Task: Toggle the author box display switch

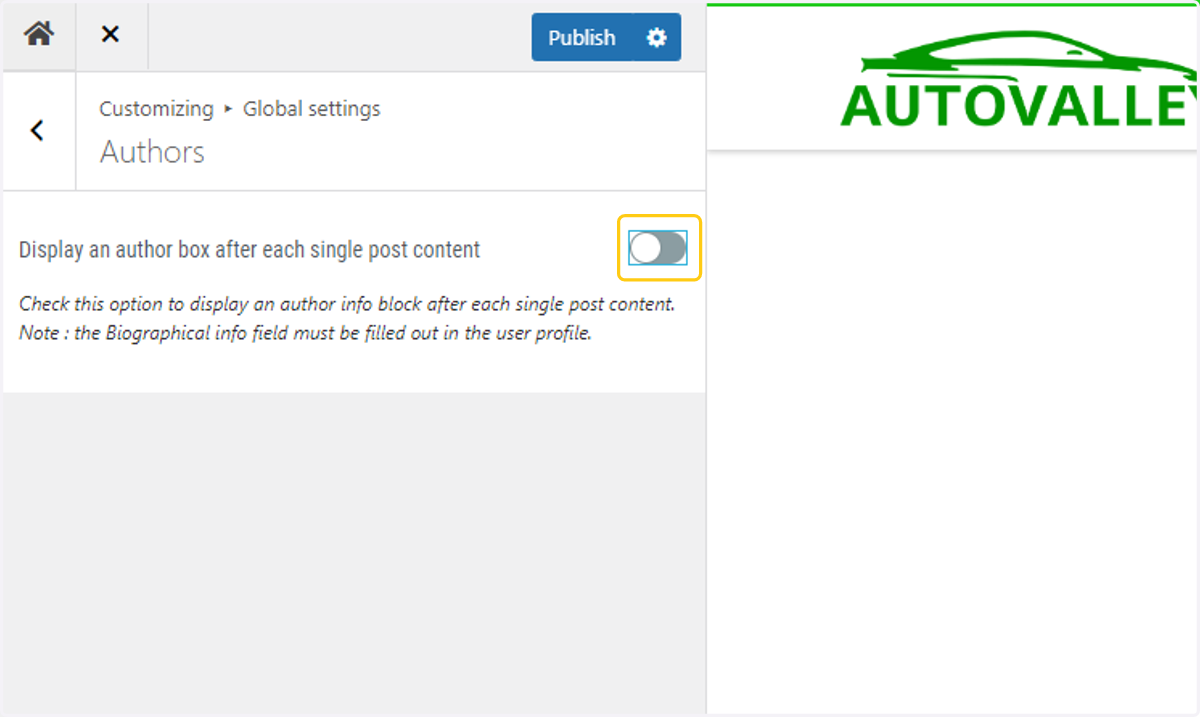Action: pos(658,248)
